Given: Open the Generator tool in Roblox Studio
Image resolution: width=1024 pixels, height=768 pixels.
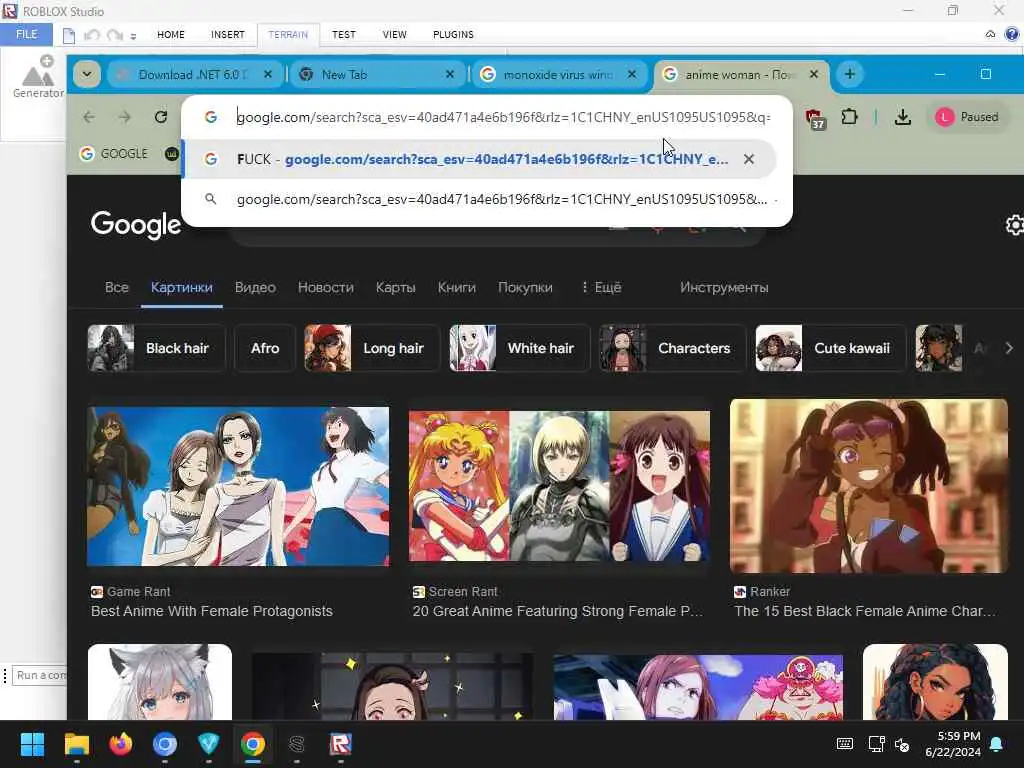Looking at the screenshot, I should click(x=38, y=77).
